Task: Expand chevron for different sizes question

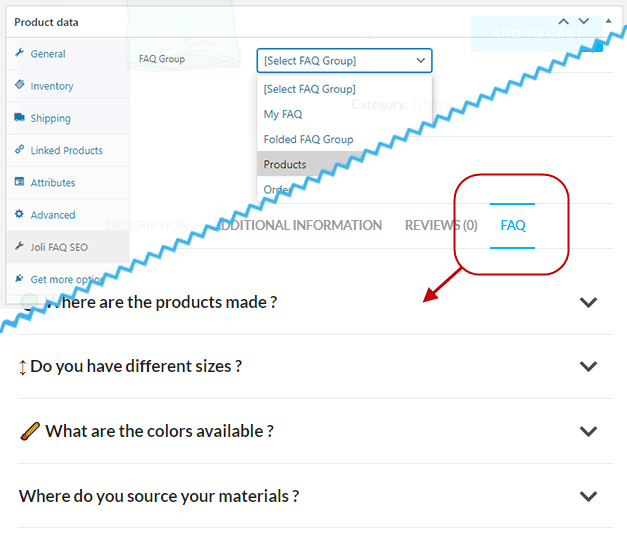Action: coord(588,366)
